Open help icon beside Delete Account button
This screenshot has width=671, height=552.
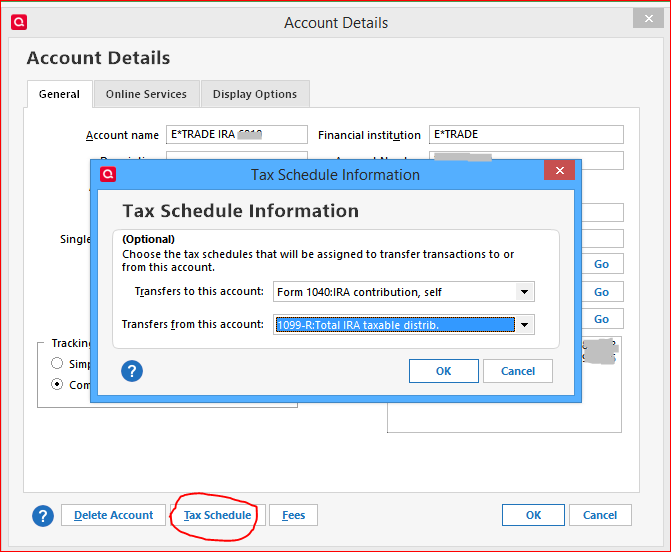[43, 516]
